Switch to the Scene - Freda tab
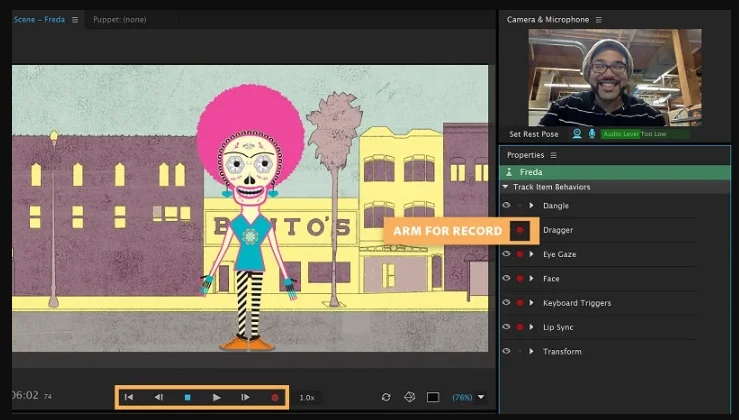This screenshot has height=420, width=739. tap(39, 19)
